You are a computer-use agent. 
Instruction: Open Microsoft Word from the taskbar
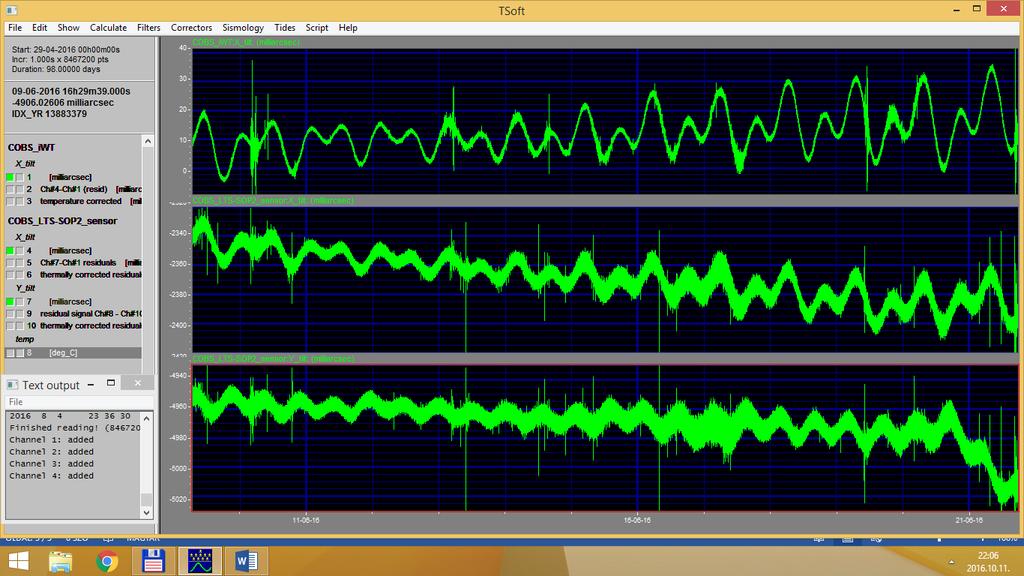(246, 561)
